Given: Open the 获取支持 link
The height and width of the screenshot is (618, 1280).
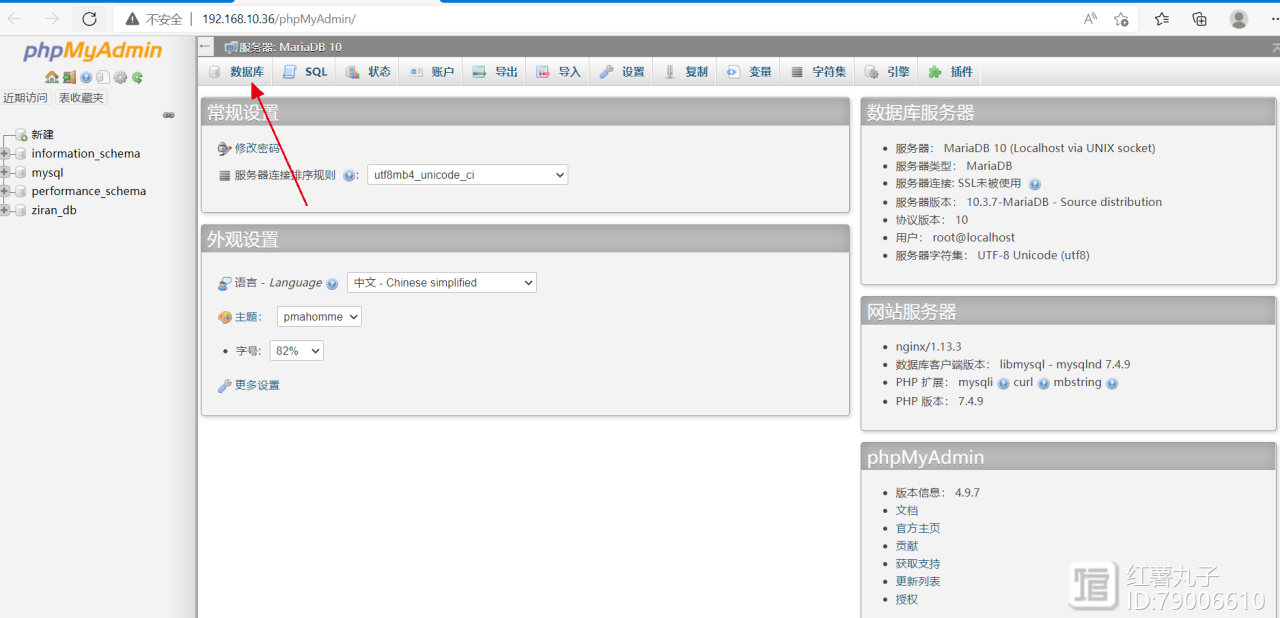Looking at the screenshot, I should [918, 564].
